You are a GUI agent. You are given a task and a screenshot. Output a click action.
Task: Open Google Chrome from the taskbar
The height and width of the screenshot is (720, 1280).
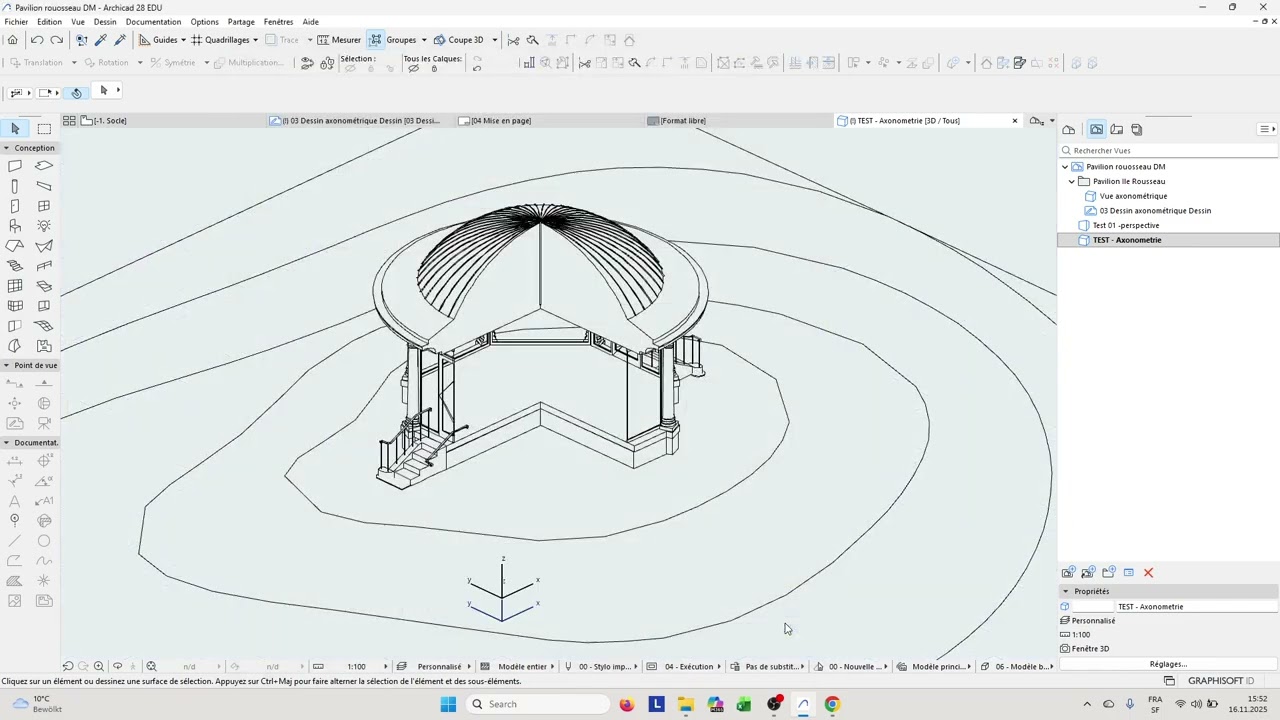click(832, 704)
